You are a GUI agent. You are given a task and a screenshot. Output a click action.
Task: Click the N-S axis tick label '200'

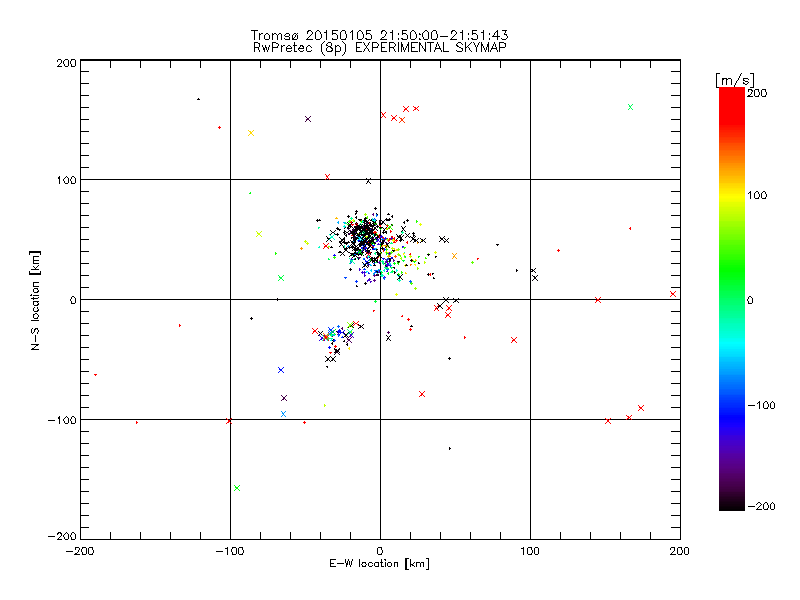coord(66,63)
